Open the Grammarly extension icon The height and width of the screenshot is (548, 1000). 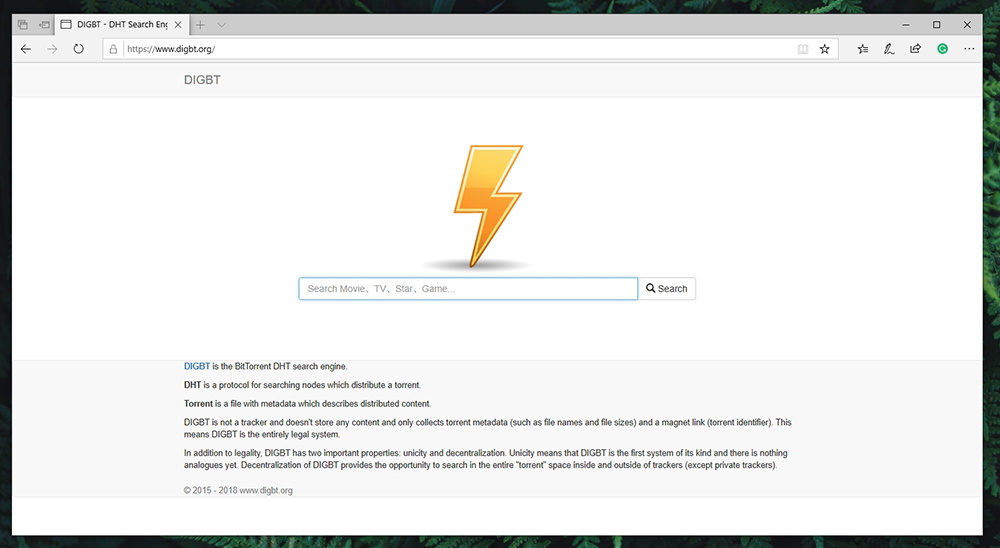[x=943, y=49]
